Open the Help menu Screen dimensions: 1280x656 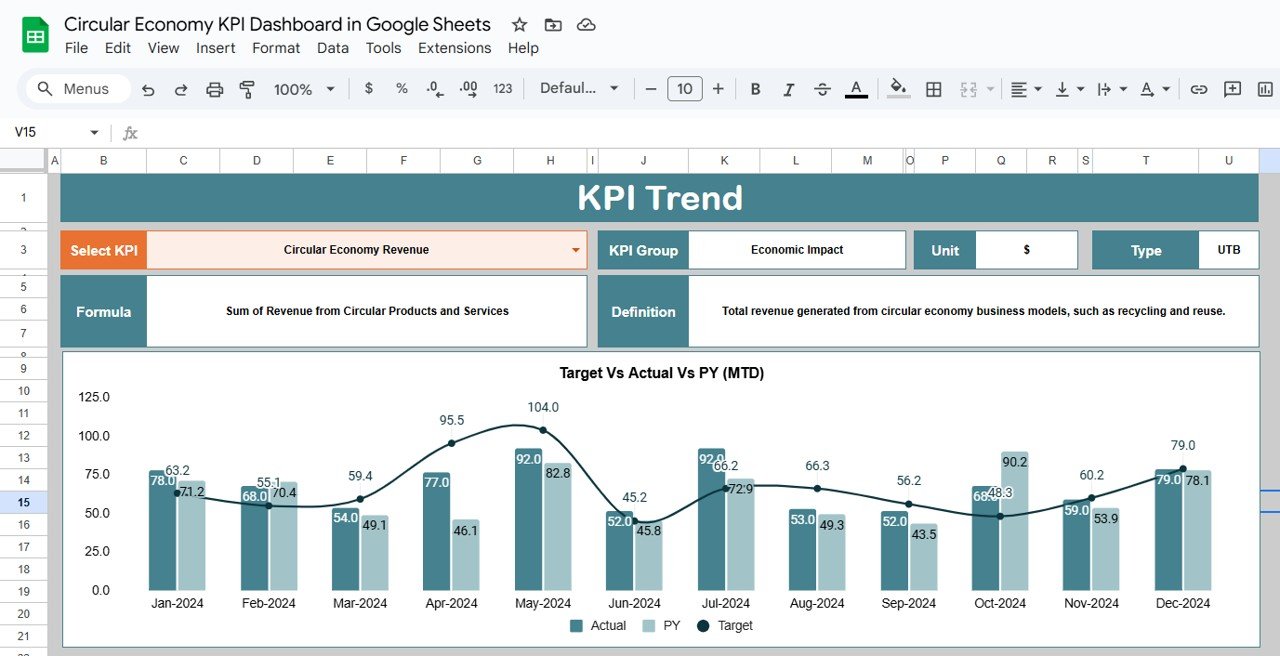pos(523,48)
